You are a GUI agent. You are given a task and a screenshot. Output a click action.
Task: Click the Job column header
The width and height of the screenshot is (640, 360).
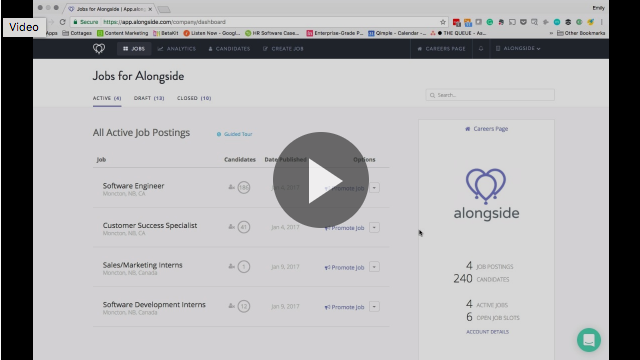(101, 160)
